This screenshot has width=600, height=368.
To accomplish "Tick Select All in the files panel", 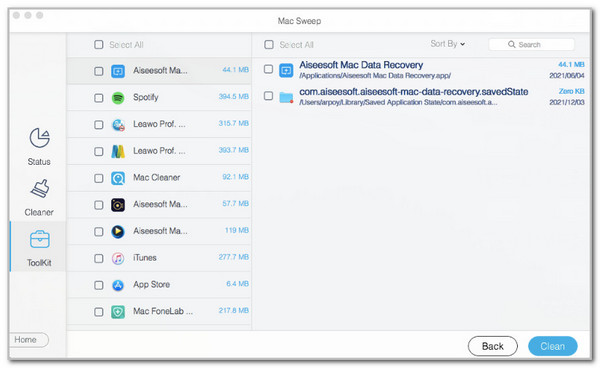I will coord(269,45).
